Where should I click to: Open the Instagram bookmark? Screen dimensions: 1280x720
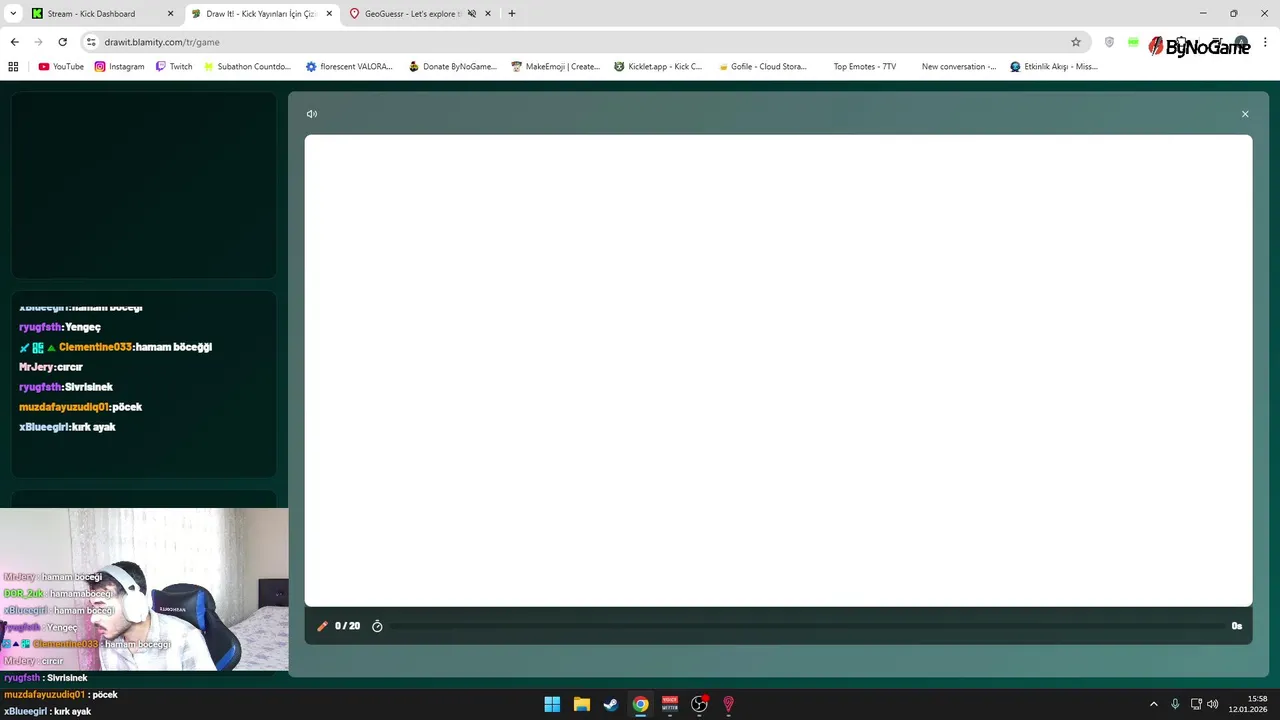tap(119, 67)
